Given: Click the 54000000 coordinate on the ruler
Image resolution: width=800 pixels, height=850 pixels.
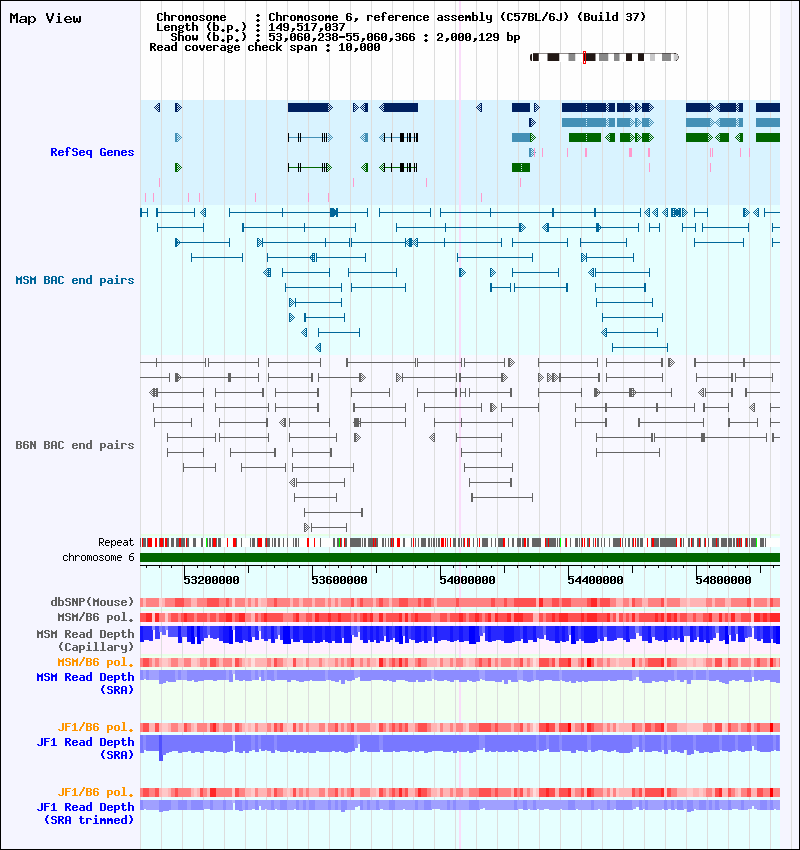Looking at the screenshot, I should 467,580.
